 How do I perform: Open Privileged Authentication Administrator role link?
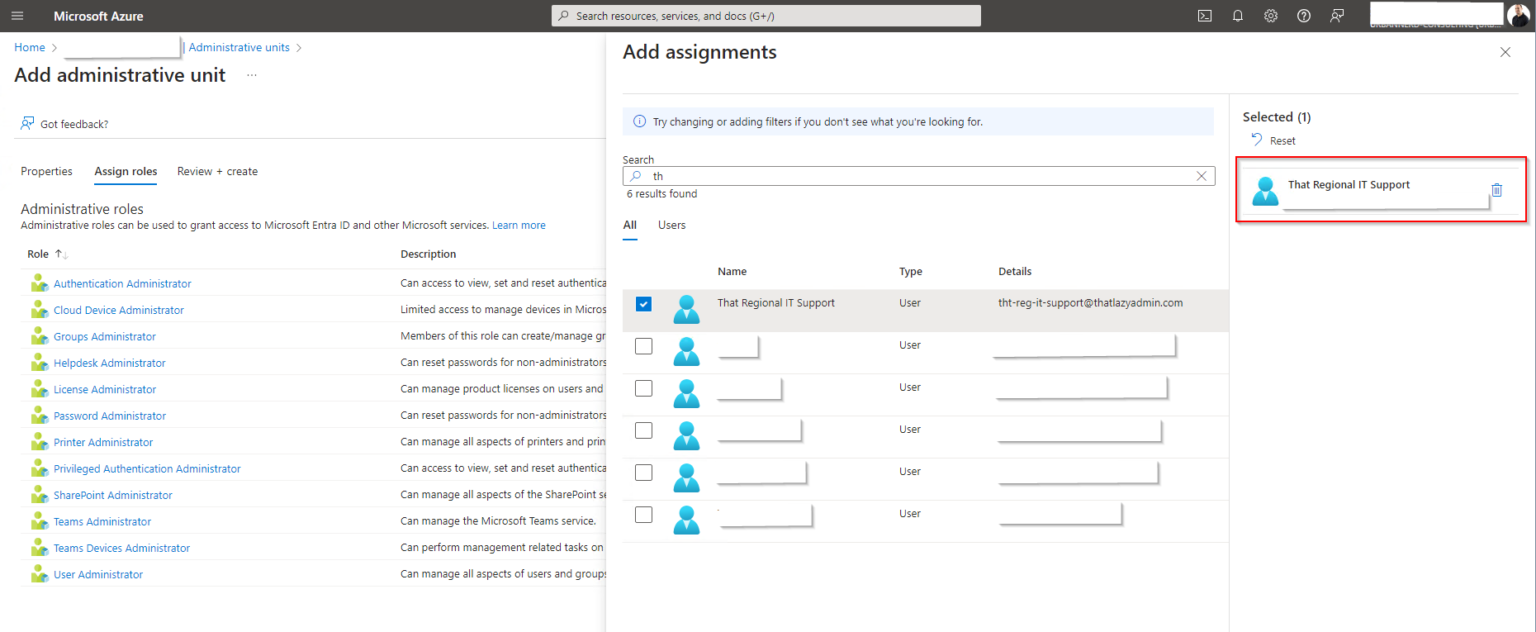click(x=147, y=468)
